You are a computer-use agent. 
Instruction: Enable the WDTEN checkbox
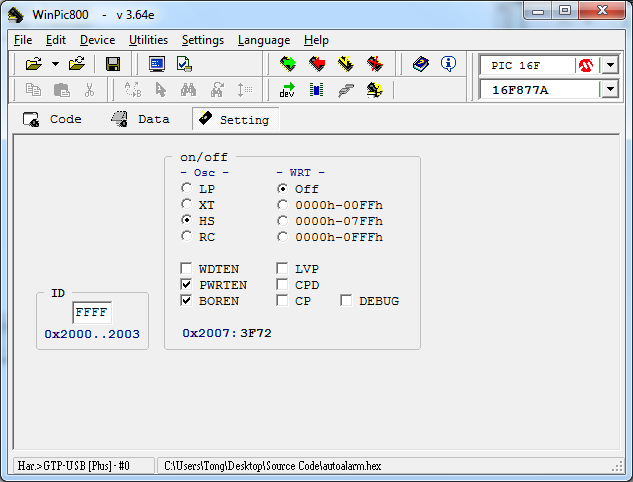(x=186, y=268)
